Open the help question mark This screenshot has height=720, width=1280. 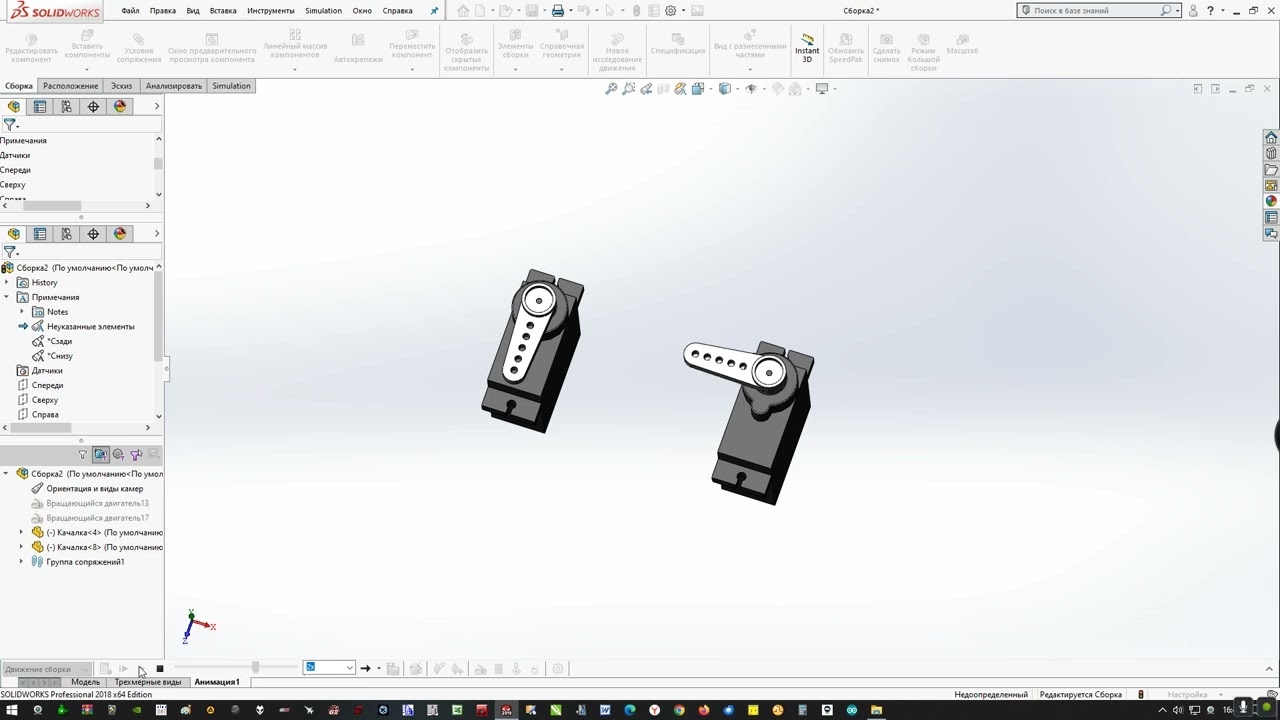click(x=1210, y=10)
